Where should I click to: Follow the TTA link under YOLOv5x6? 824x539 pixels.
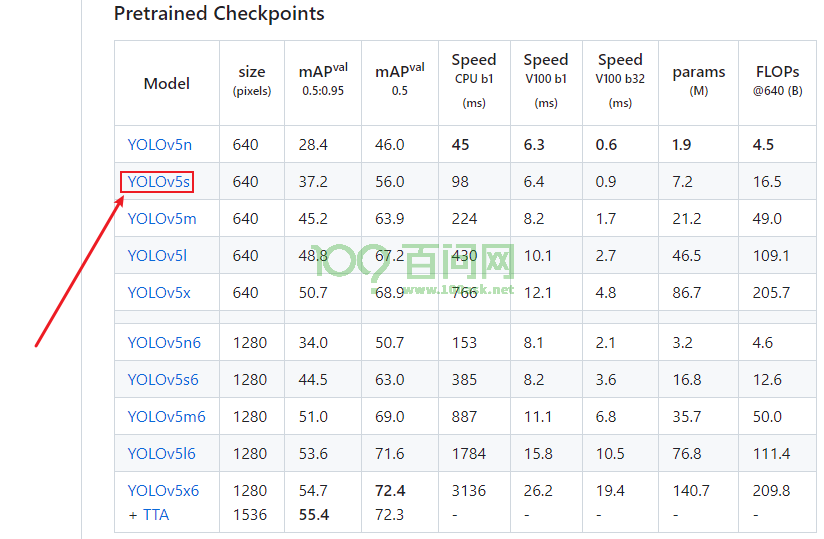(x=153, y=514)
